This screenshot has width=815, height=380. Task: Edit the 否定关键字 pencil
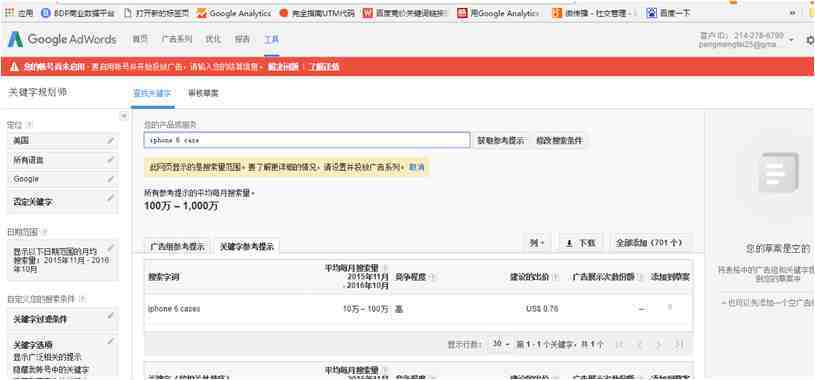coord(110,198)
